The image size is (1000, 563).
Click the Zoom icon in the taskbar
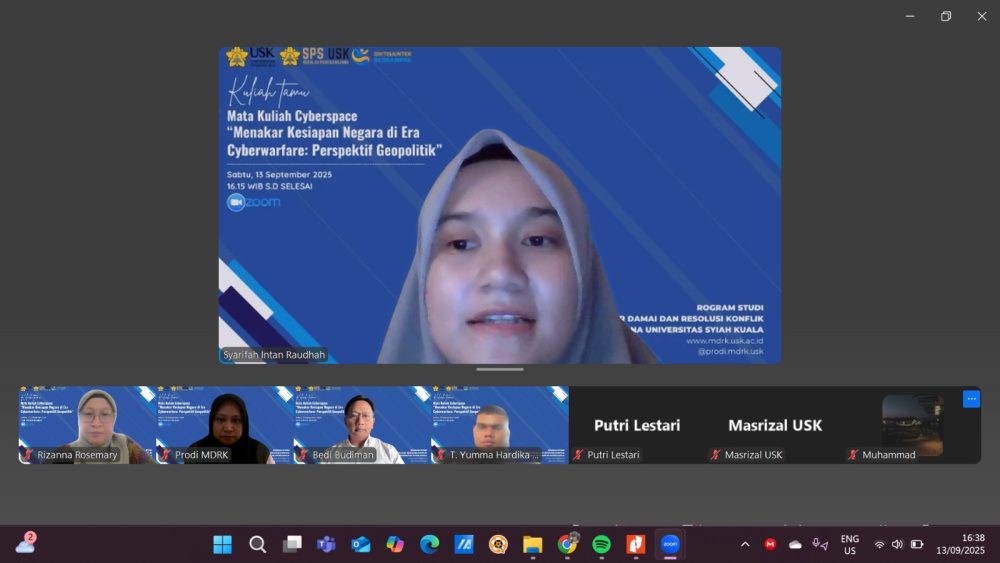pos(669,544)
